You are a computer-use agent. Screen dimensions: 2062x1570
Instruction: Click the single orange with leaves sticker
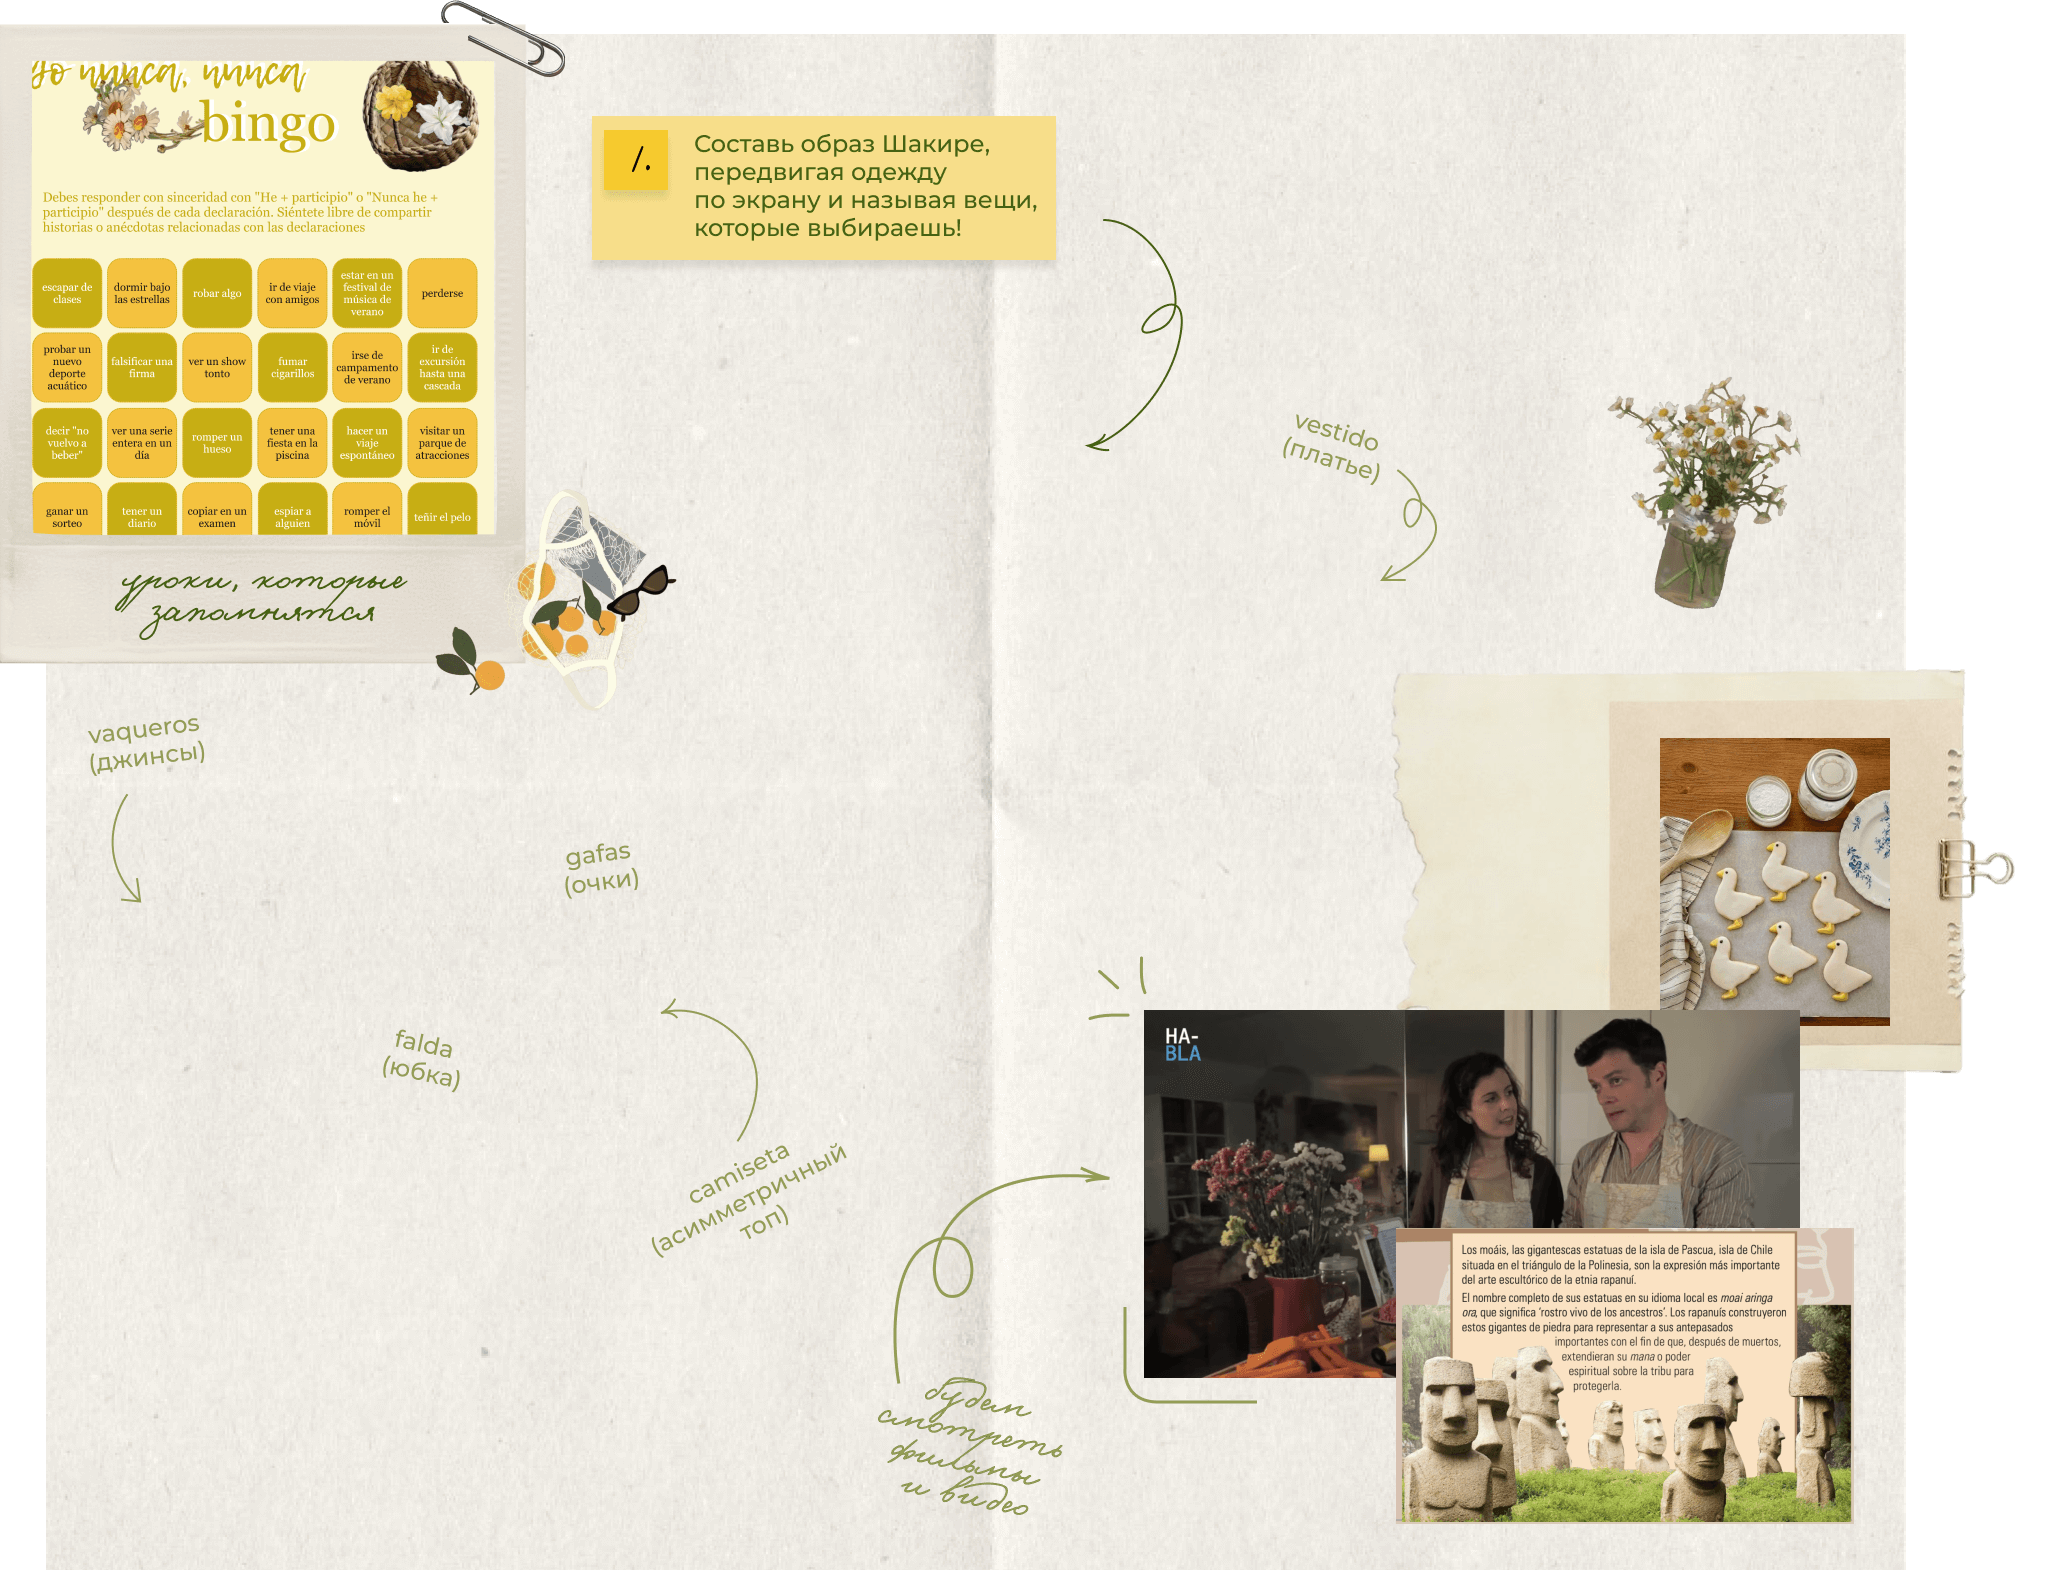[471, 660]
